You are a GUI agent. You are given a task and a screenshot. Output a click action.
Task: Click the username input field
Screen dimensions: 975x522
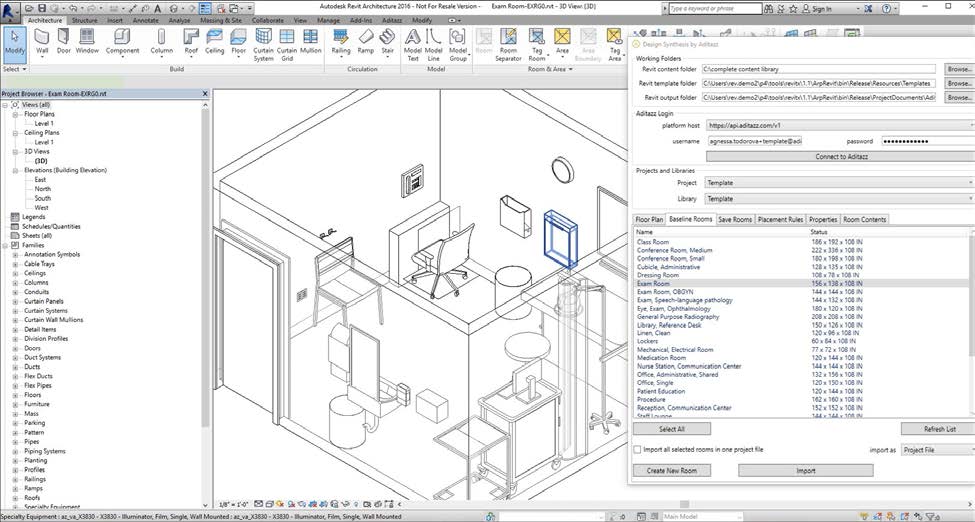click(755, 141)
